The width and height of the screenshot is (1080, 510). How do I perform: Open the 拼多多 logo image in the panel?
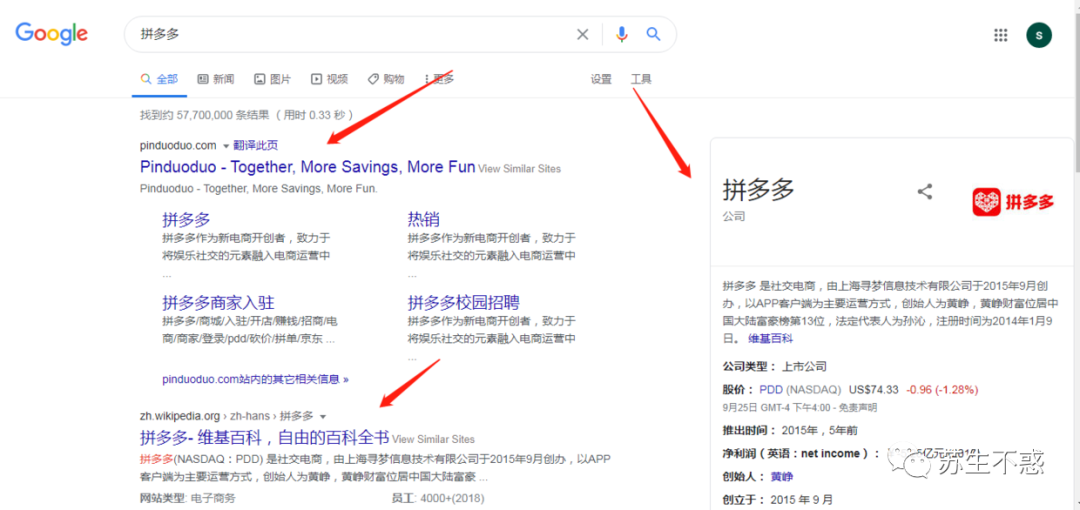(x=1013, y=202)
